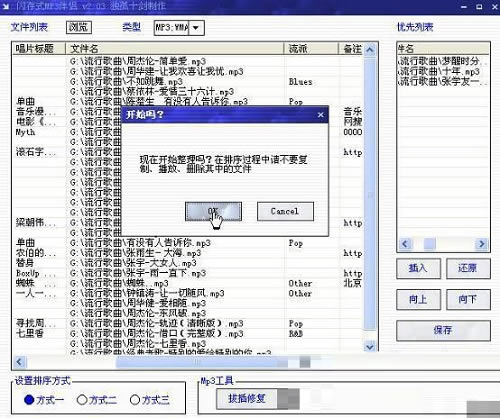Cancel the 开始吗 dialog

point(285,211)
